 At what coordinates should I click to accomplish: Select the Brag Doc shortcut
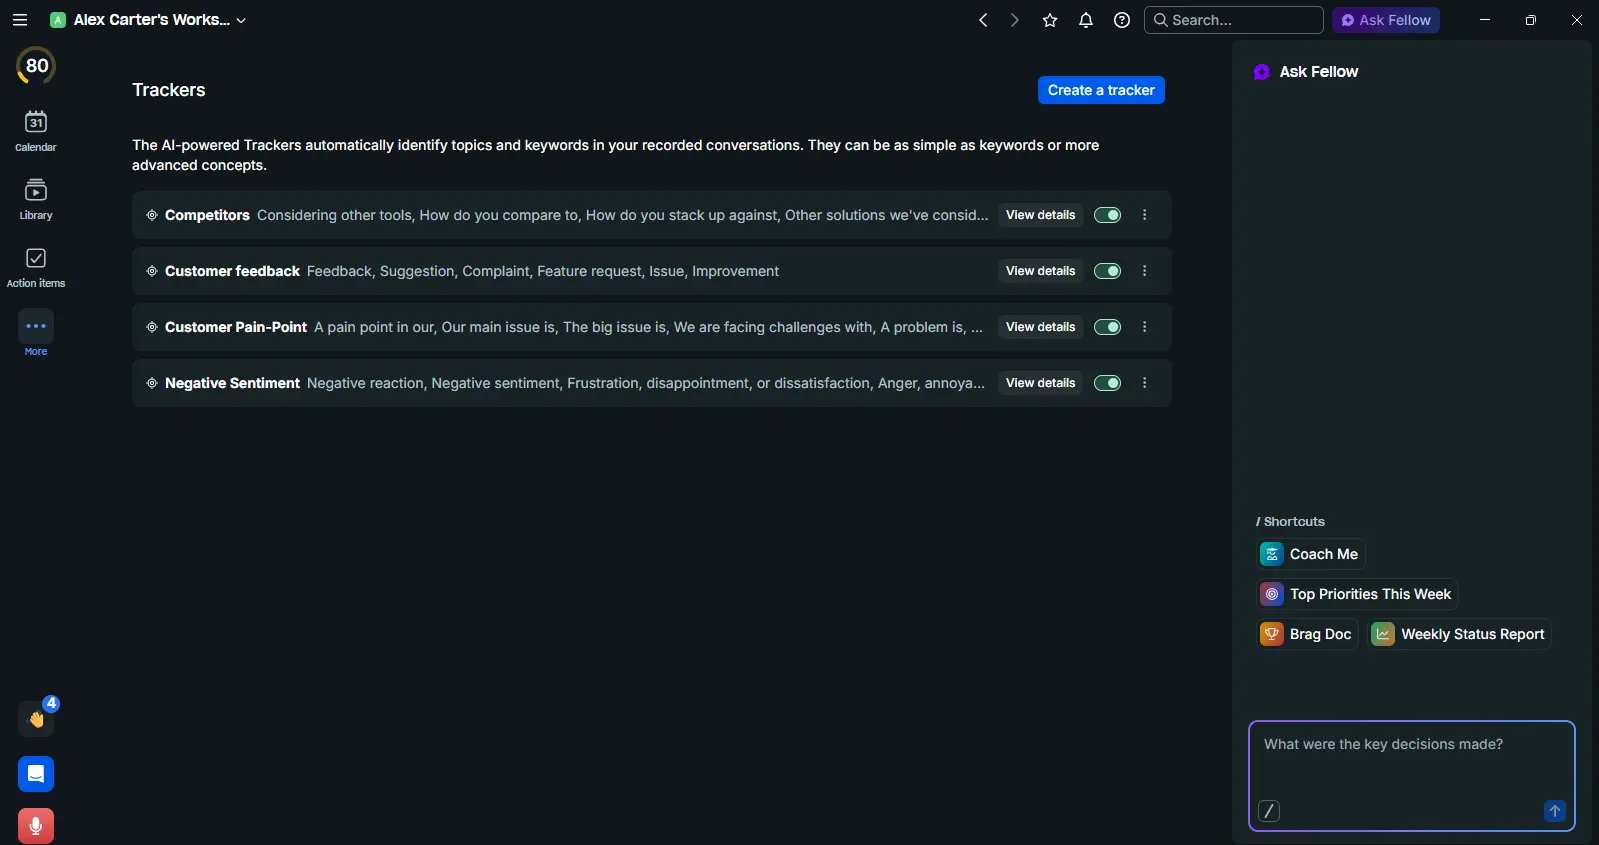(x=1308, y=634)
